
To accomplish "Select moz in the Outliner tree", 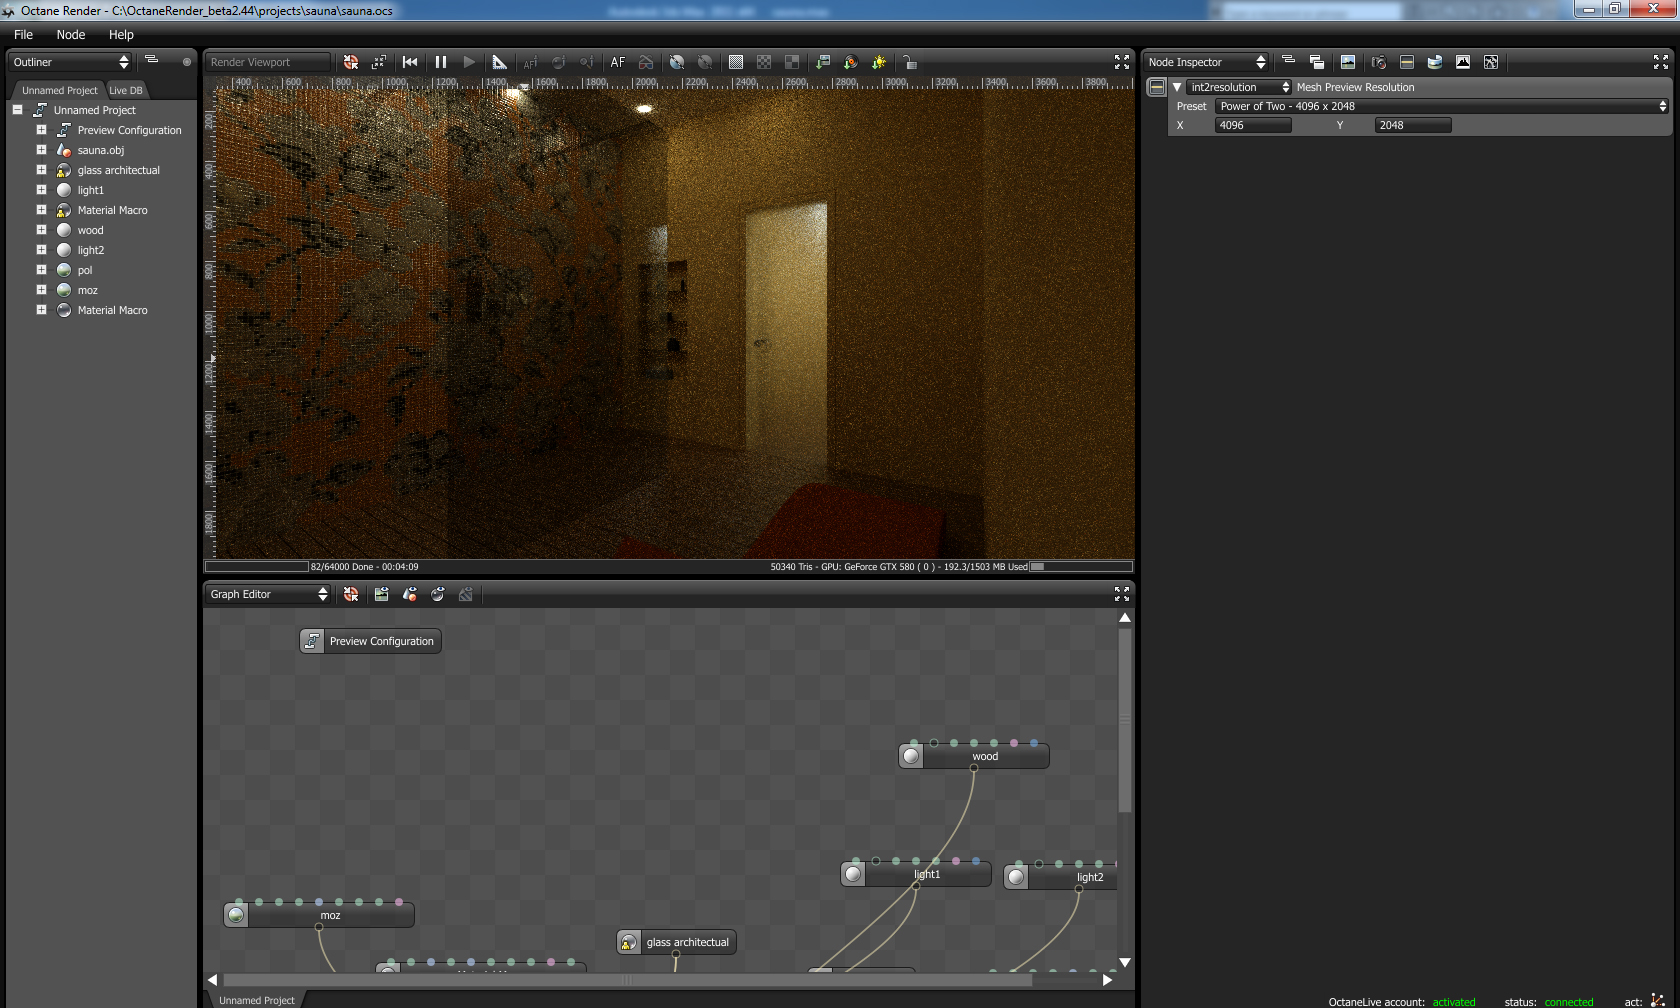I will point(88,290).
